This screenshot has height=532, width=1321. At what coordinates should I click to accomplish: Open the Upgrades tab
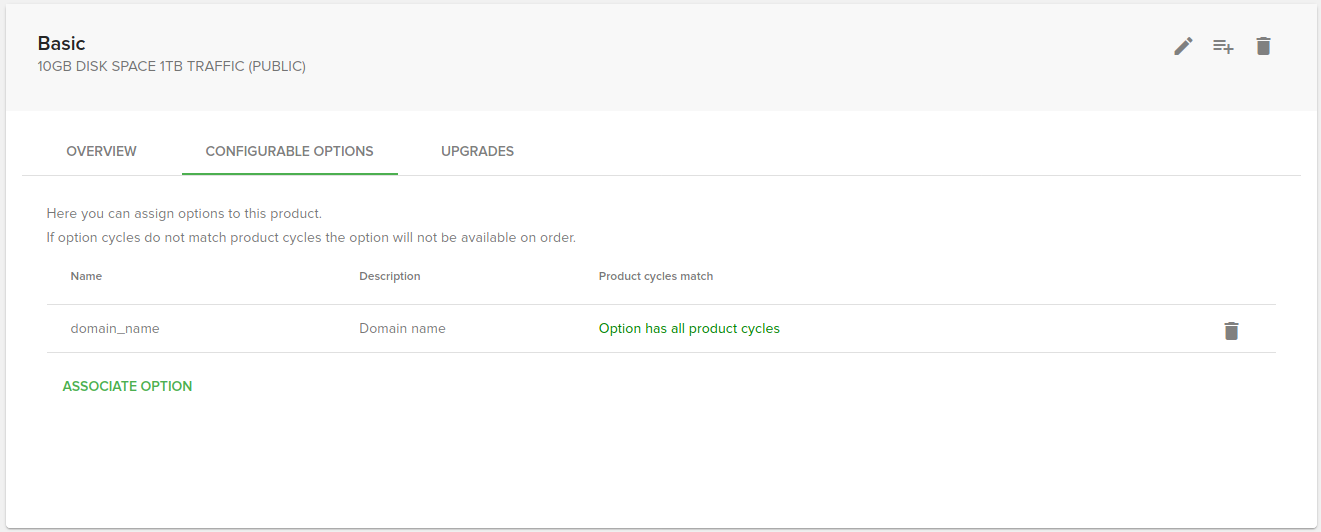point(477,151)
